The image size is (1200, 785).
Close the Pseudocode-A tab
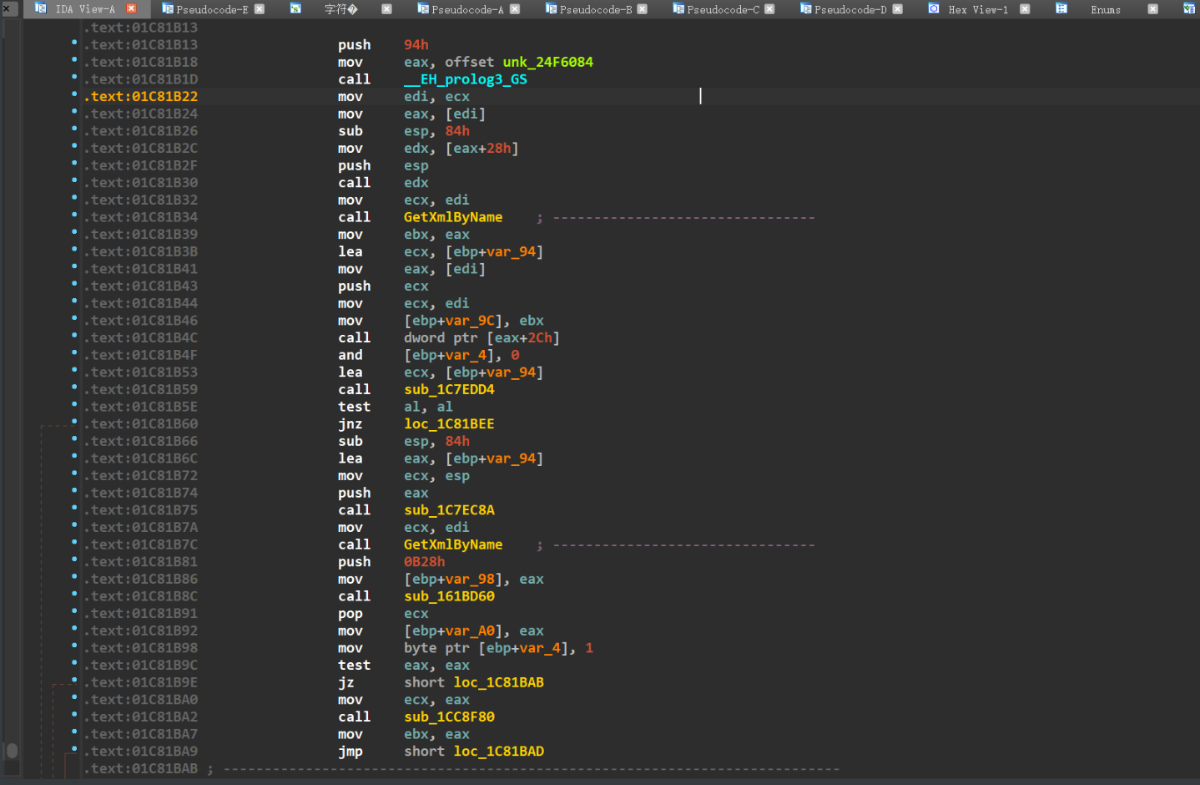pyautogui.click(x=515, y=8)
